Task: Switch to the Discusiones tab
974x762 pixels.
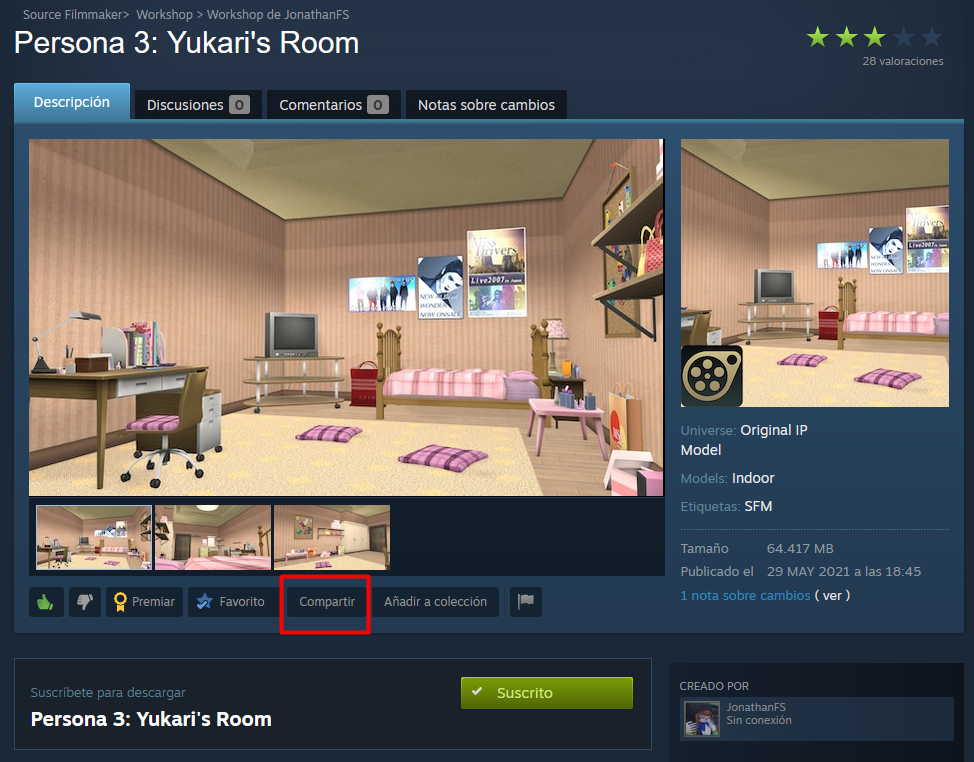Action: 198,104
